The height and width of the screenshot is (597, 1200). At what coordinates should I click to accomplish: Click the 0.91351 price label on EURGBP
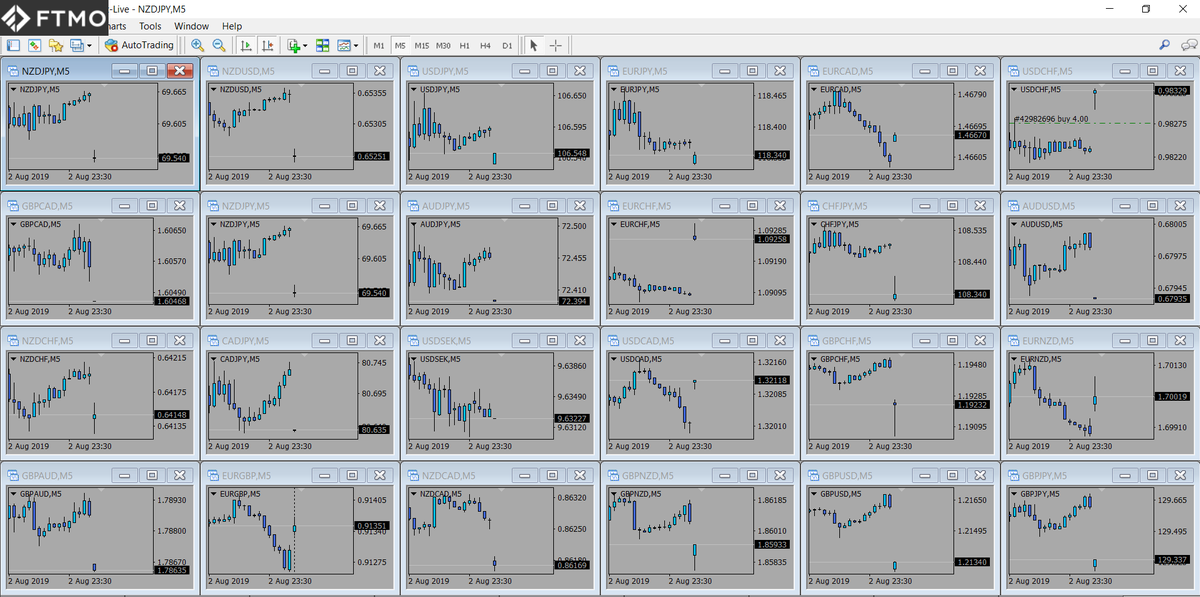point(372,525)
